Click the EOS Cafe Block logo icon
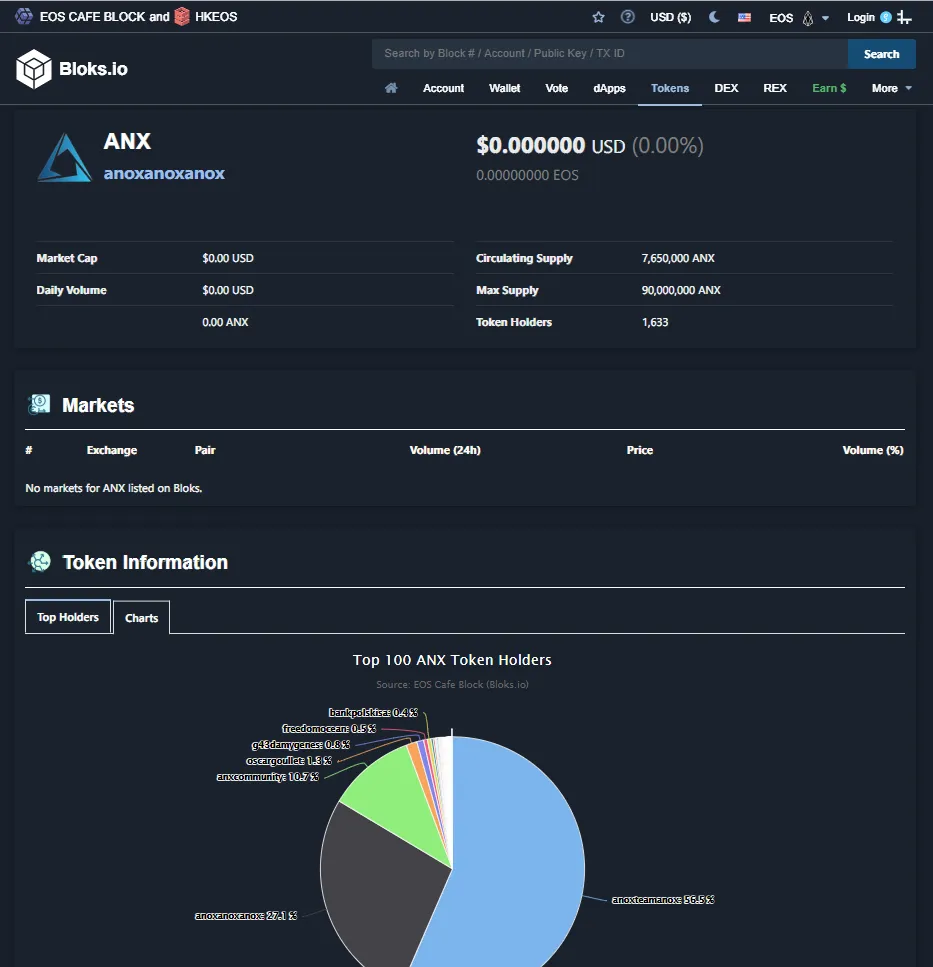 pyautogui.click(x=24, y=17)
